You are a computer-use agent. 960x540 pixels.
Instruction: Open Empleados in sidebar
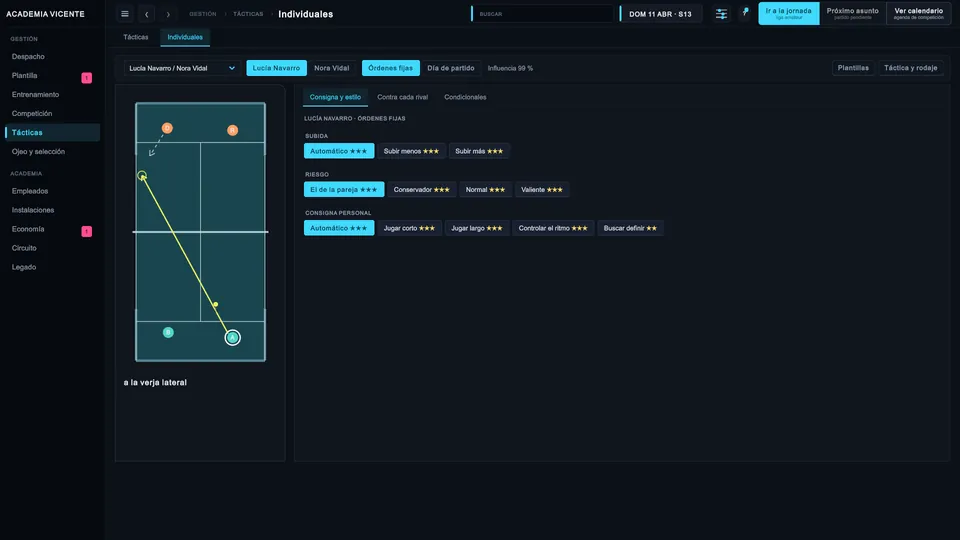[53, 191]
